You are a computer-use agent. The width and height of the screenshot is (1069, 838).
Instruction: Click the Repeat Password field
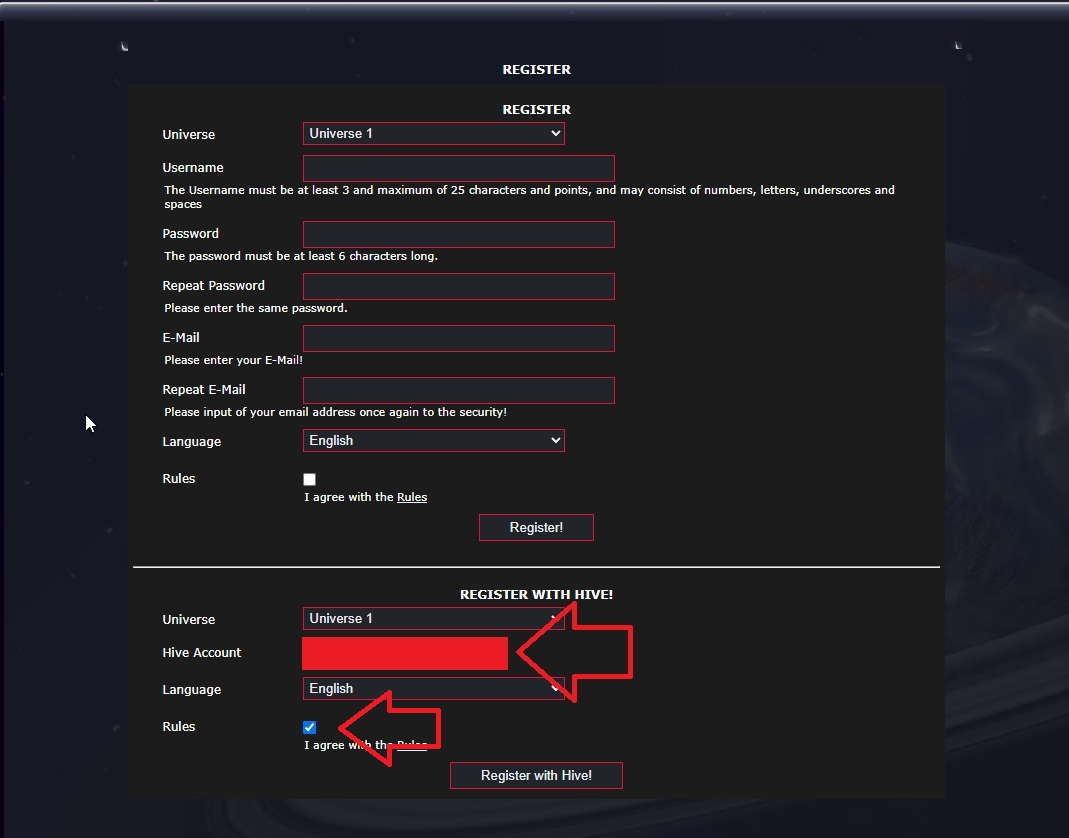(459, 286)
